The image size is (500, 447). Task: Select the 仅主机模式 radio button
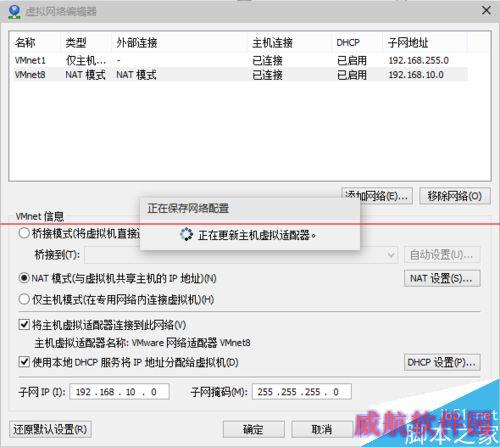pos(24,299)
